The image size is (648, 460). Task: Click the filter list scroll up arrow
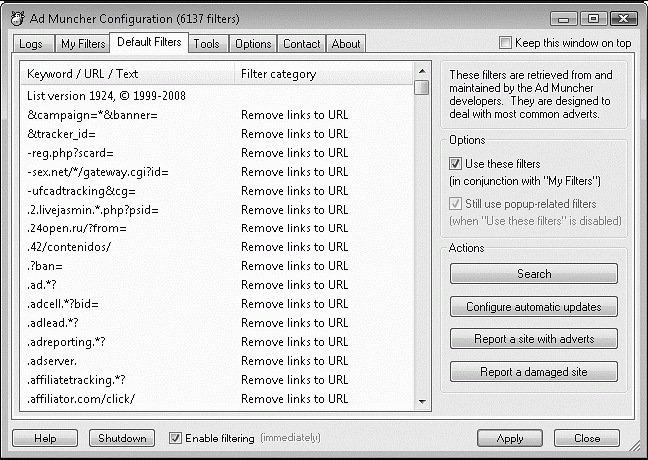click(x=422, y=71)
